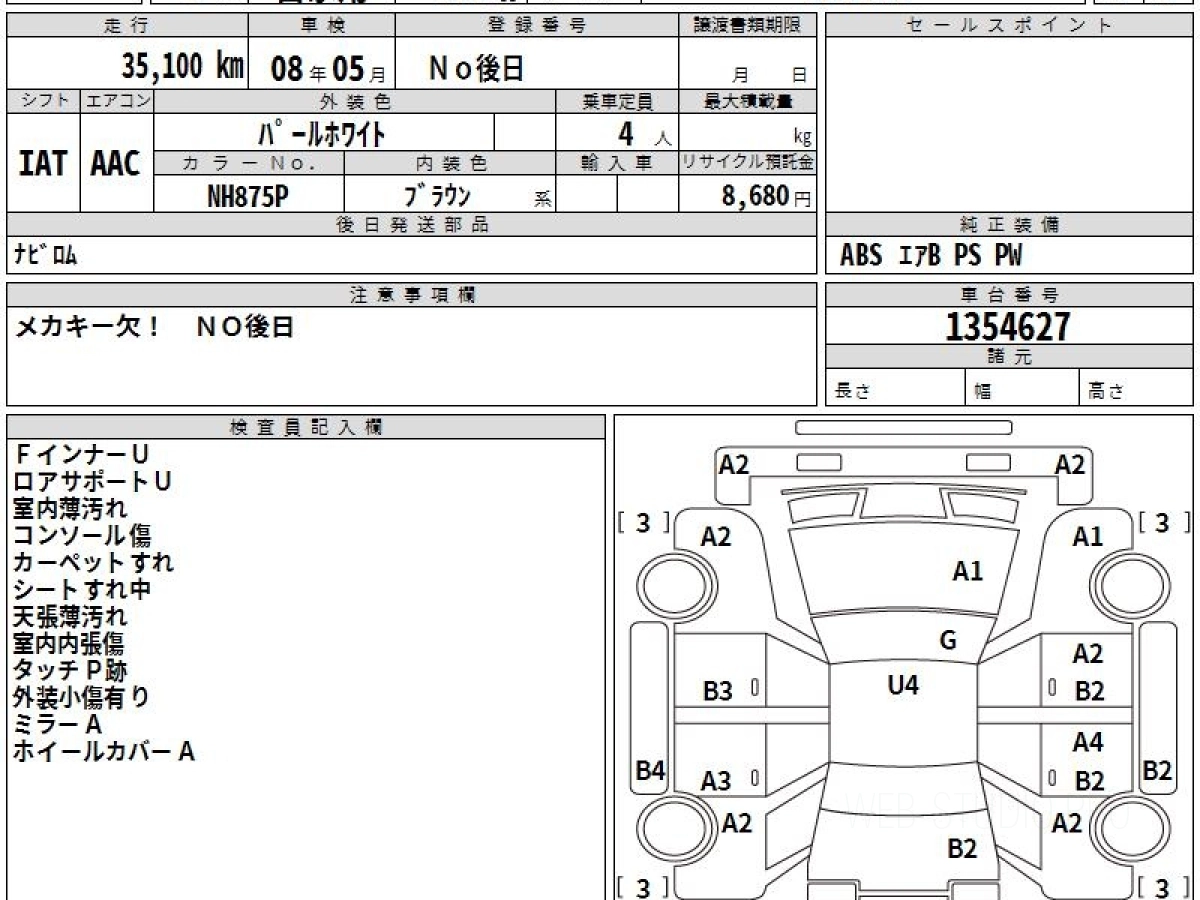Viewport: 1200px width, 900px height.
Task: Select the inspector note "室内薄汚れ"
Action: (70, 509)
